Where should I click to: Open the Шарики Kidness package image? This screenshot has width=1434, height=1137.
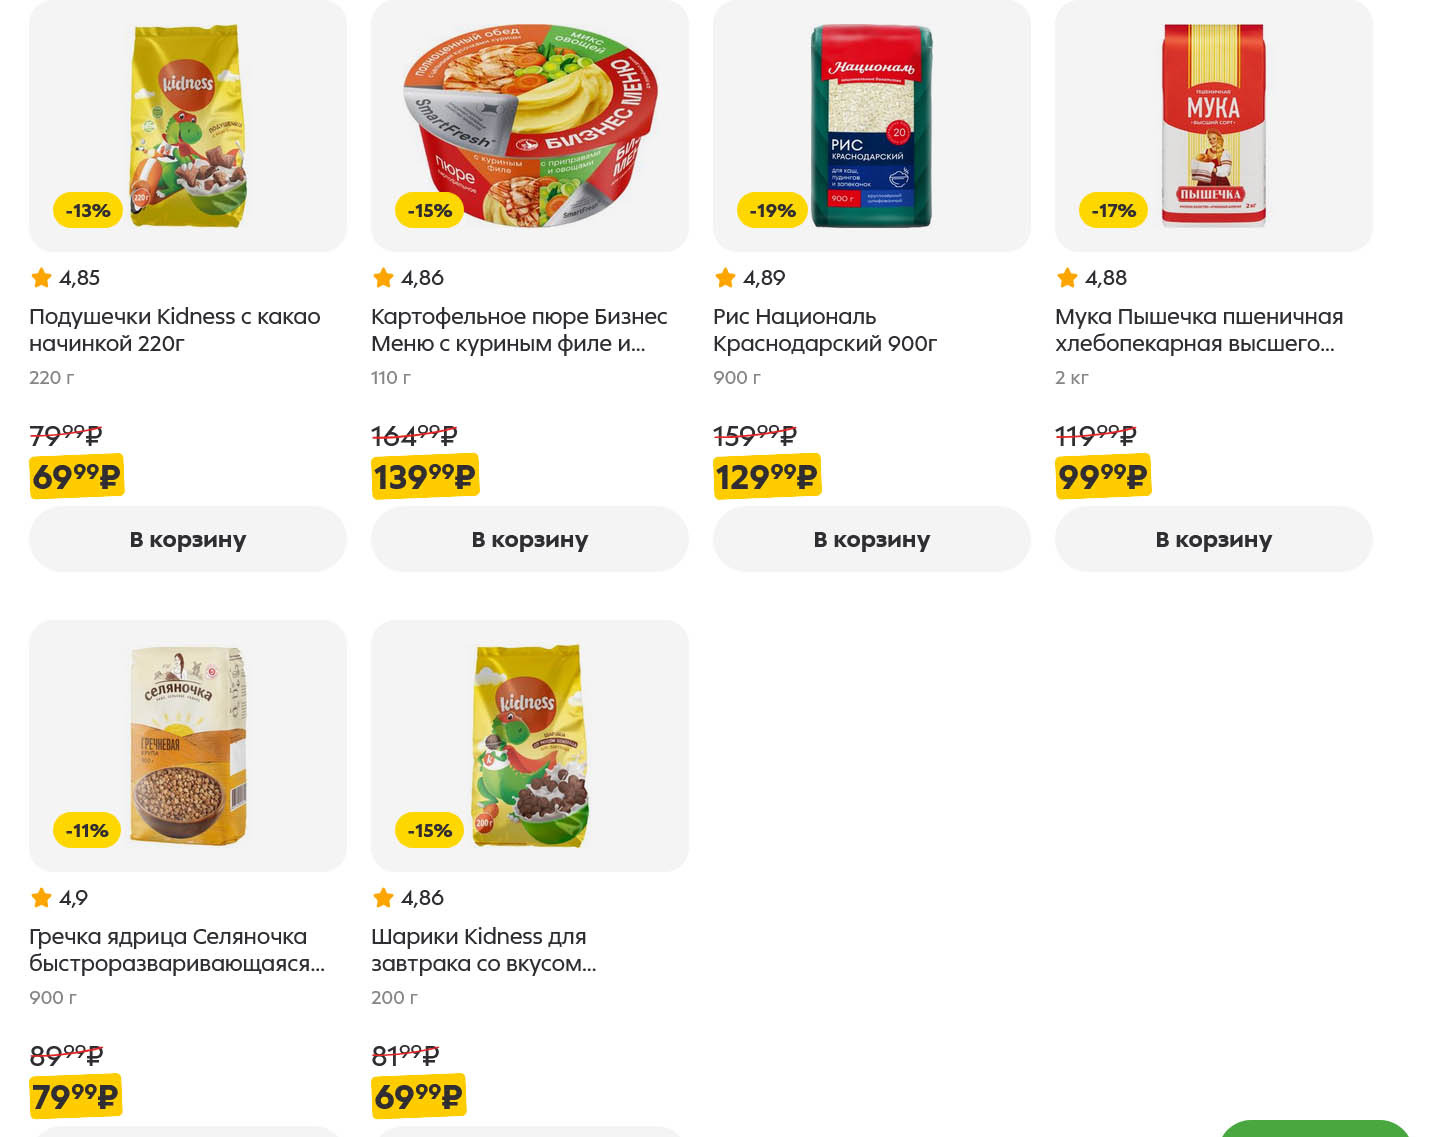[x=530, y=745]
